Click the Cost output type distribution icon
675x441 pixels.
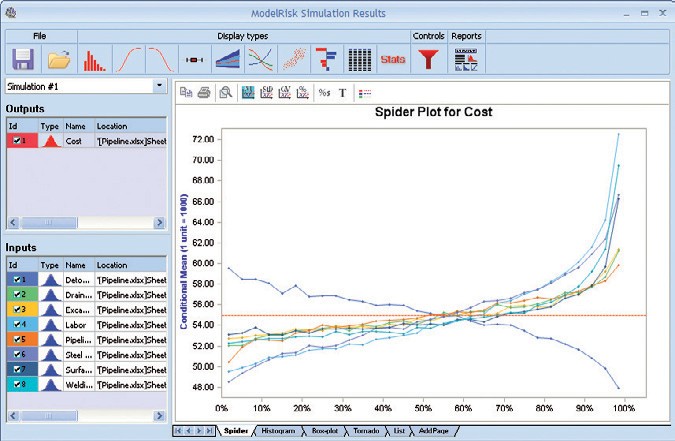(50, 141)
